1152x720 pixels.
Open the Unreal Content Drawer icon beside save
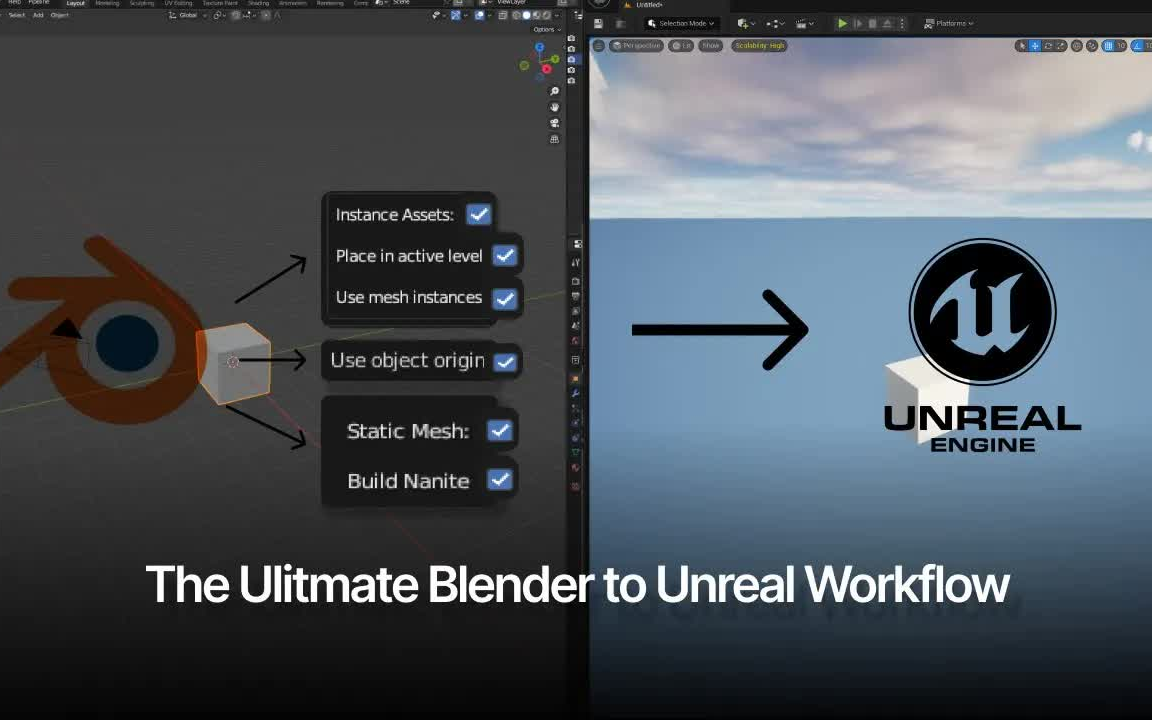tap(621, 24)
